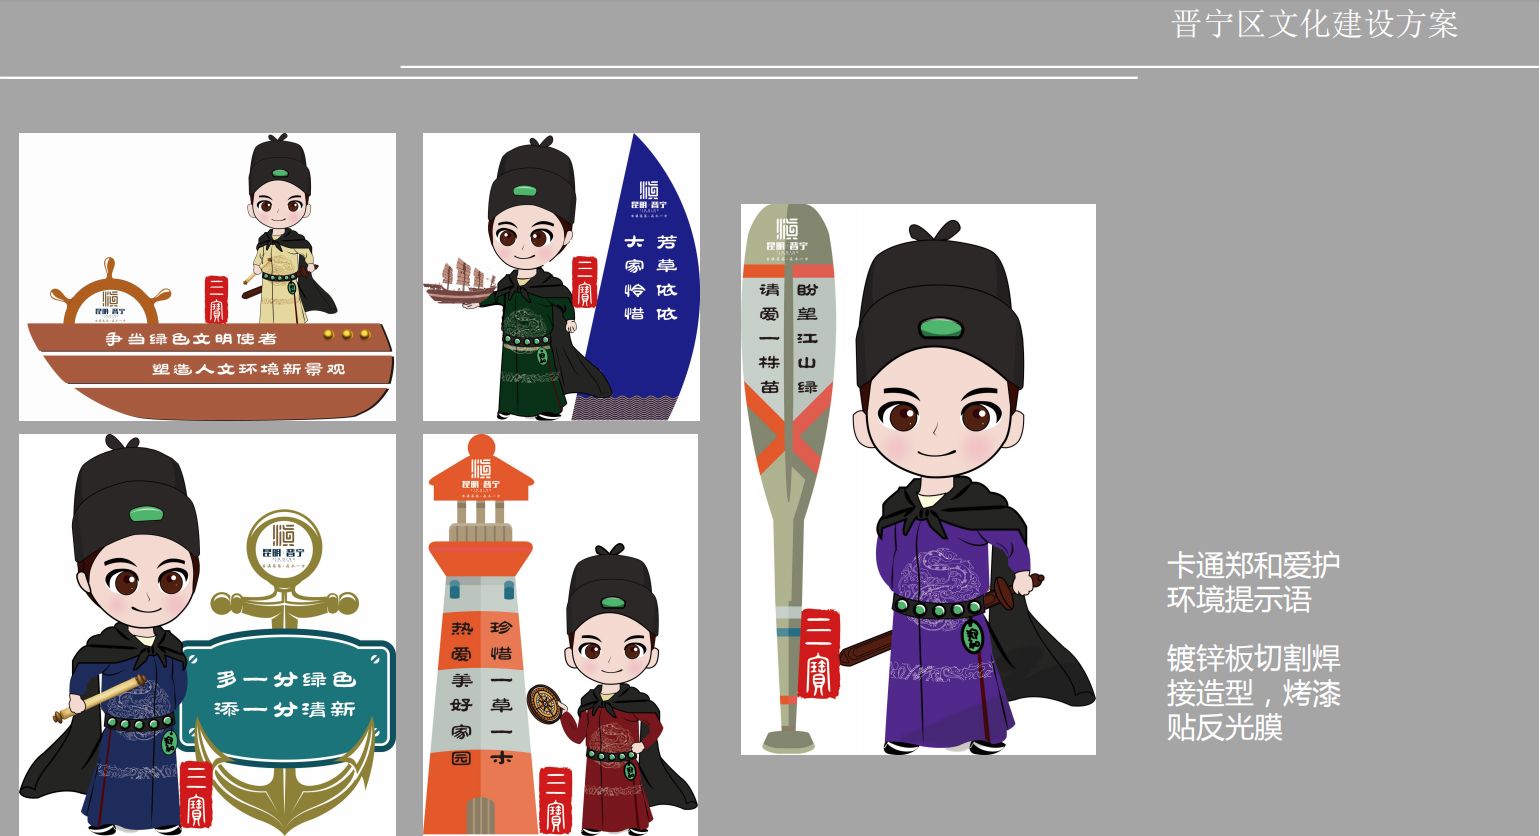Click the red 三宝 seal beside the boat character
Screen dimensions: 1540x836
click(x=216, y=299)
